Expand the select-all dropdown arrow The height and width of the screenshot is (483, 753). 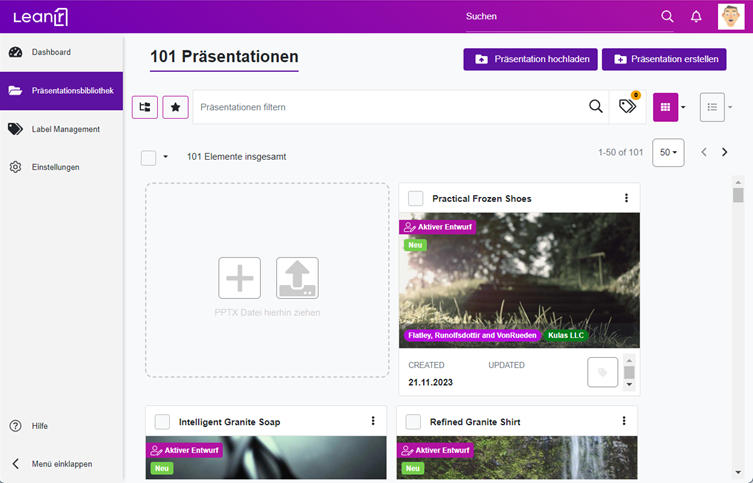point(165,157)
